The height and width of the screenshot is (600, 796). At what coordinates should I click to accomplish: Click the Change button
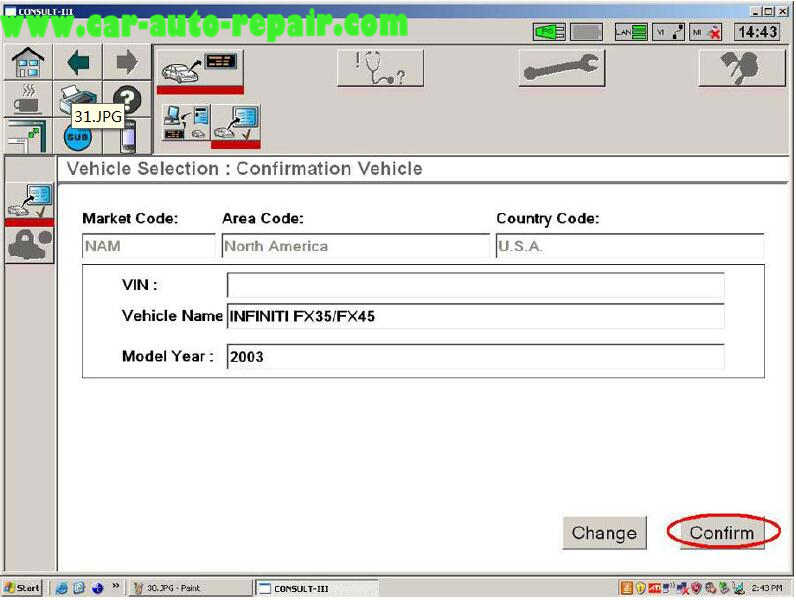[604, 533]
